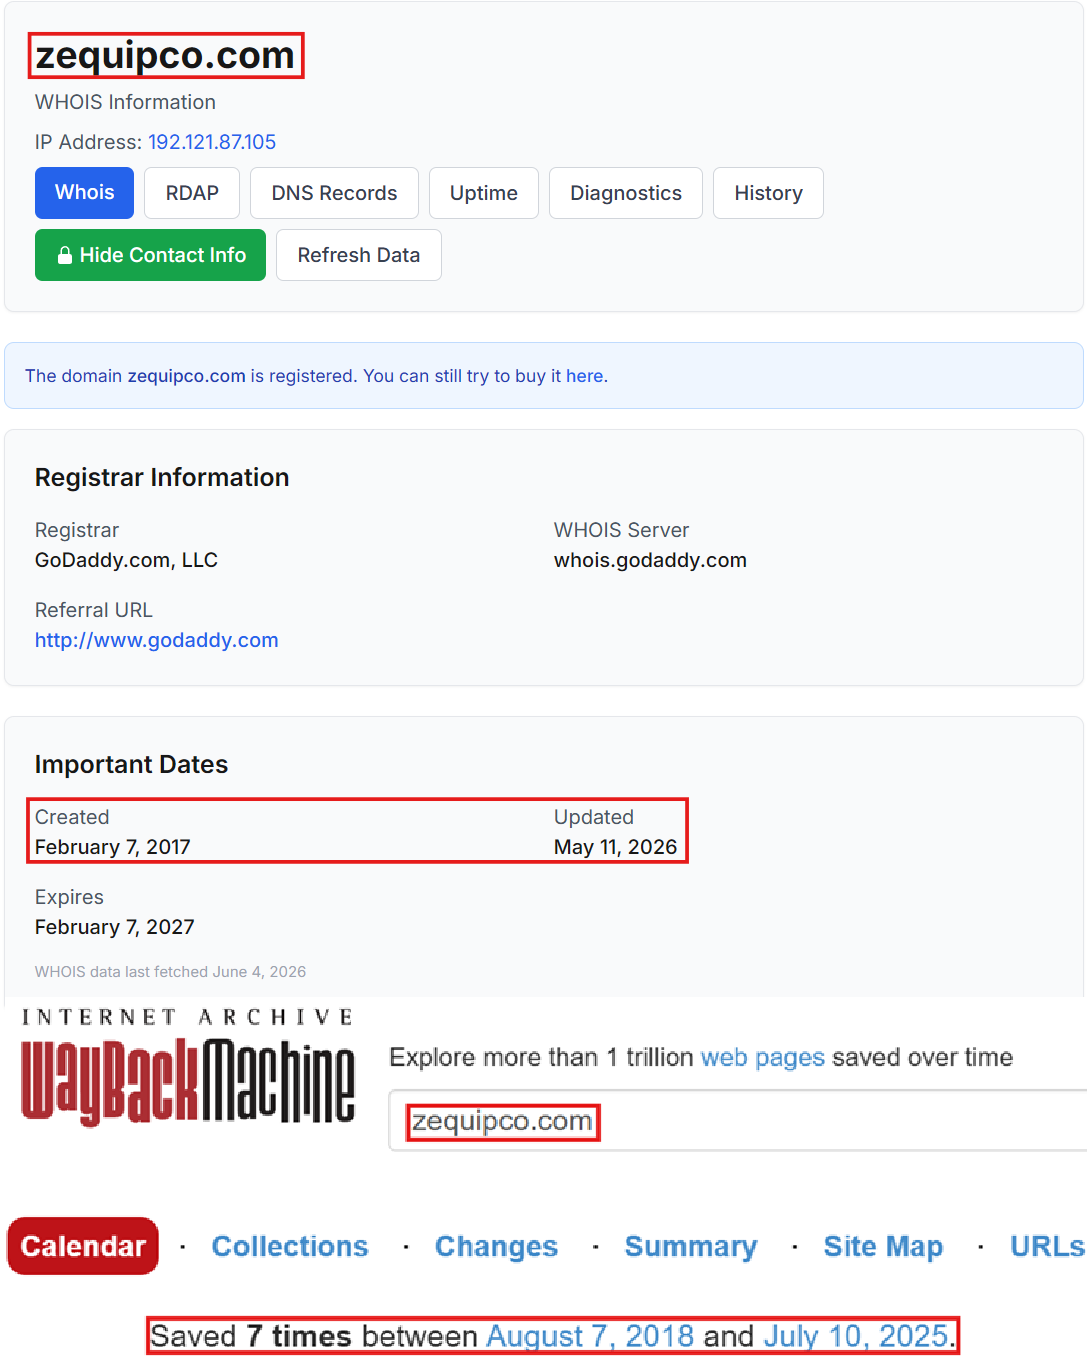Image resolution: width=1087 pixels, height=1368 pixels.
Task: Click the Registrar Information heading
Action: [162, 477]
